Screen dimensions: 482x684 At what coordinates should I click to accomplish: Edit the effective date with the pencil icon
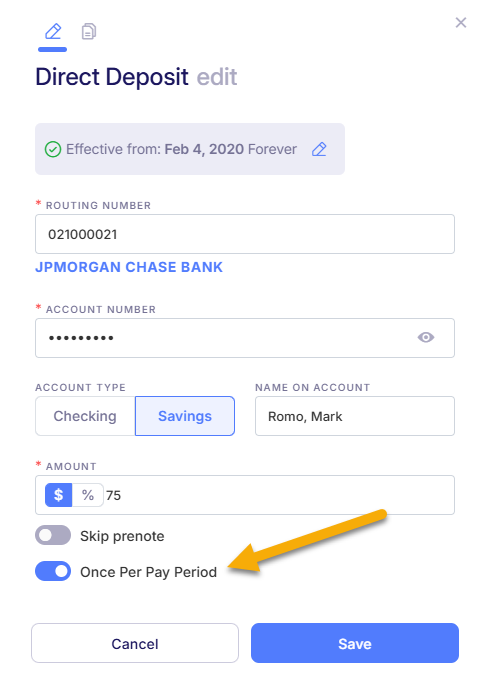click(319, 149)
